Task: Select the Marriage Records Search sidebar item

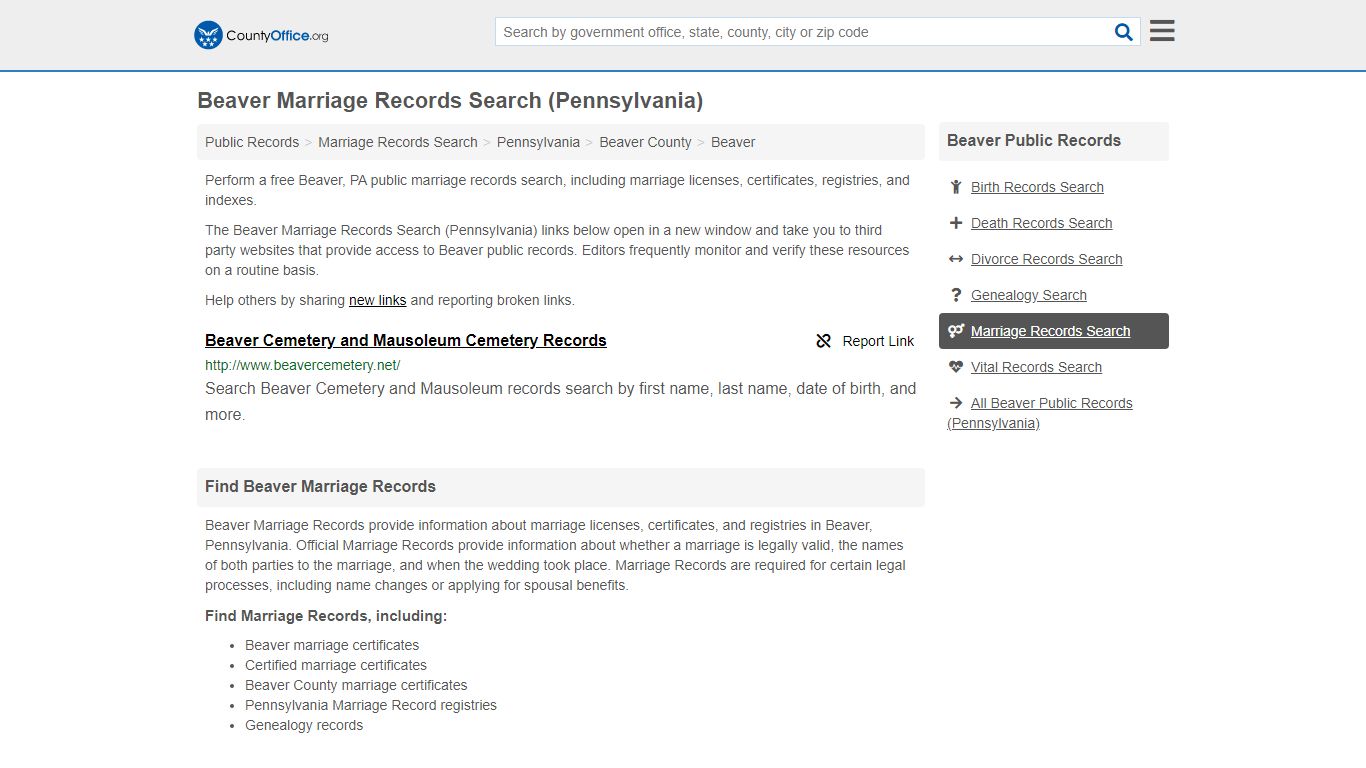Action: tap(1053, 331)
